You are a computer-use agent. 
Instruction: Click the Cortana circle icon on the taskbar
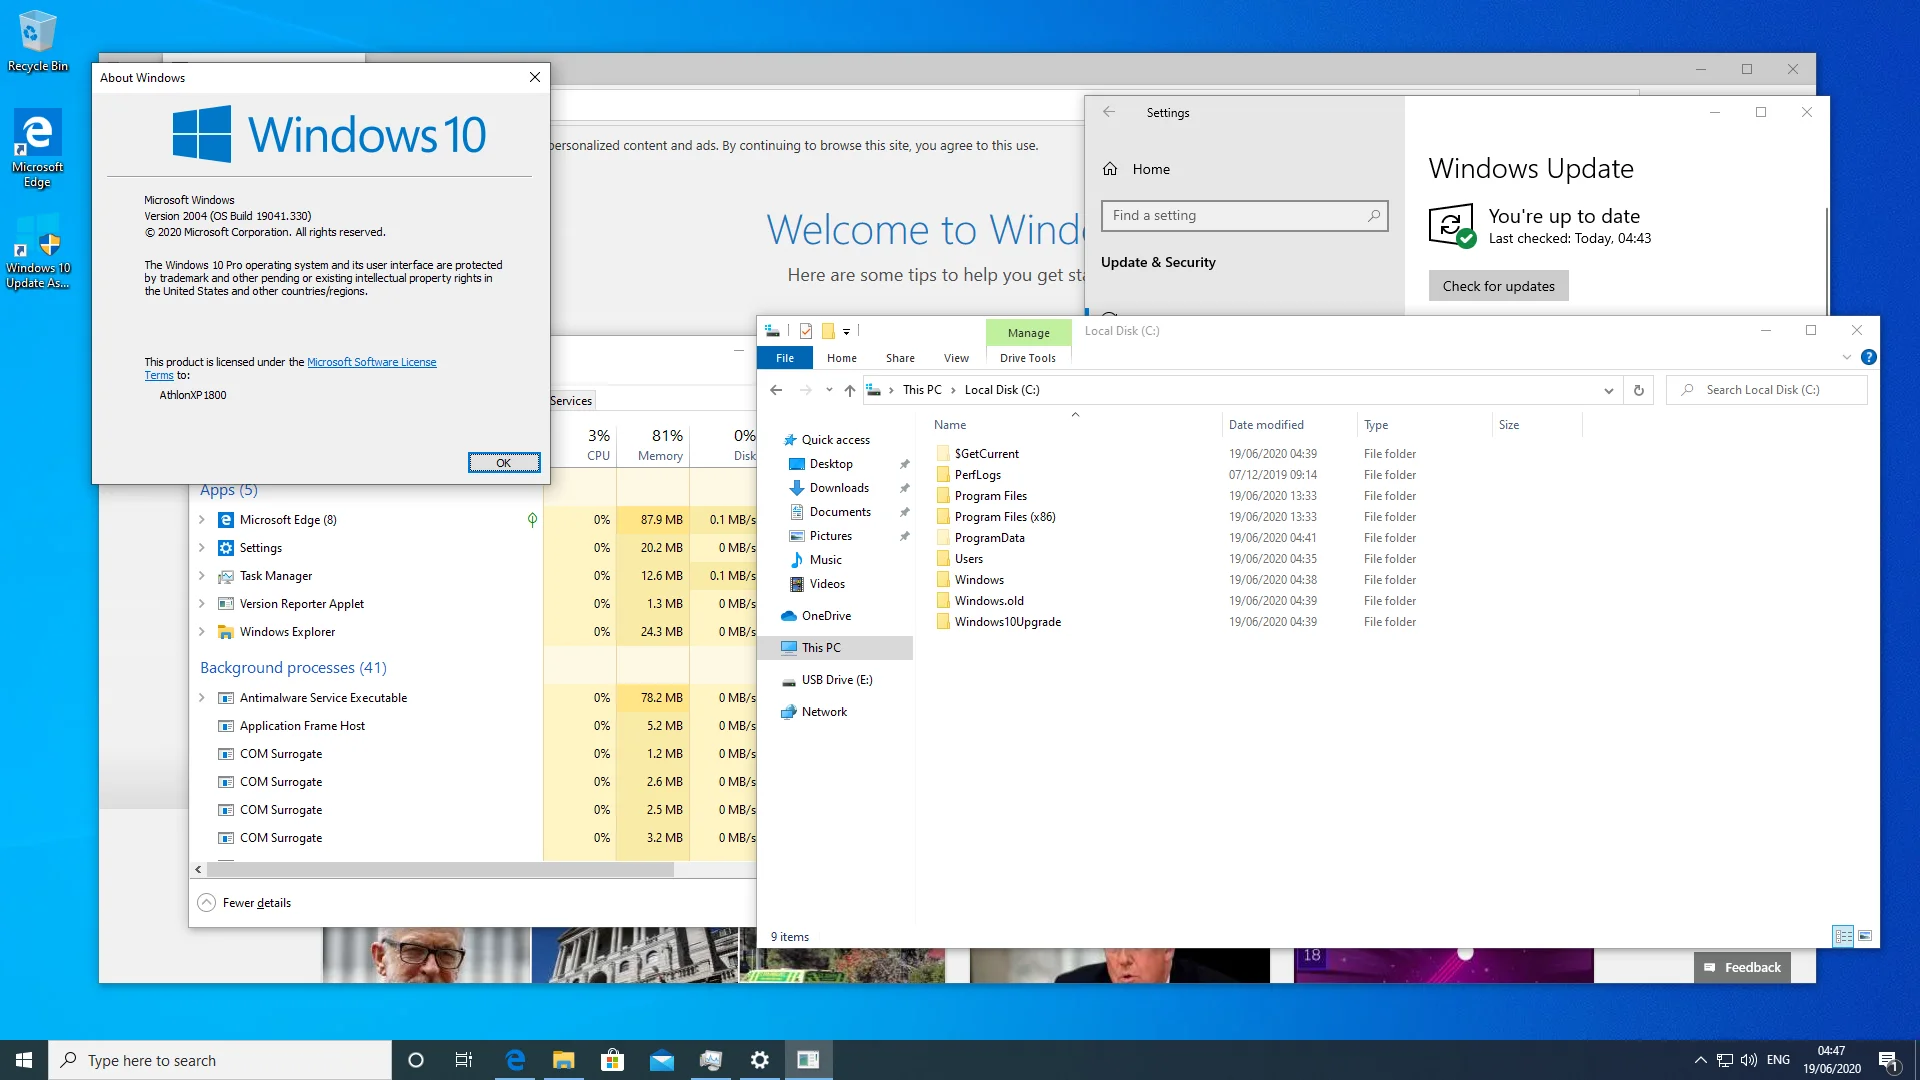click(x=416, y=1060)
